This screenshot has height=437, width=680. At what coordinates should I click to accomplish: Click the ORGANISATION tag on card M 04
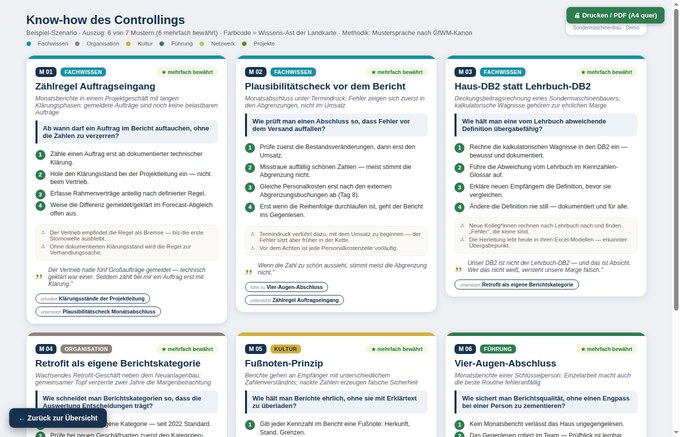coord(86,349)
